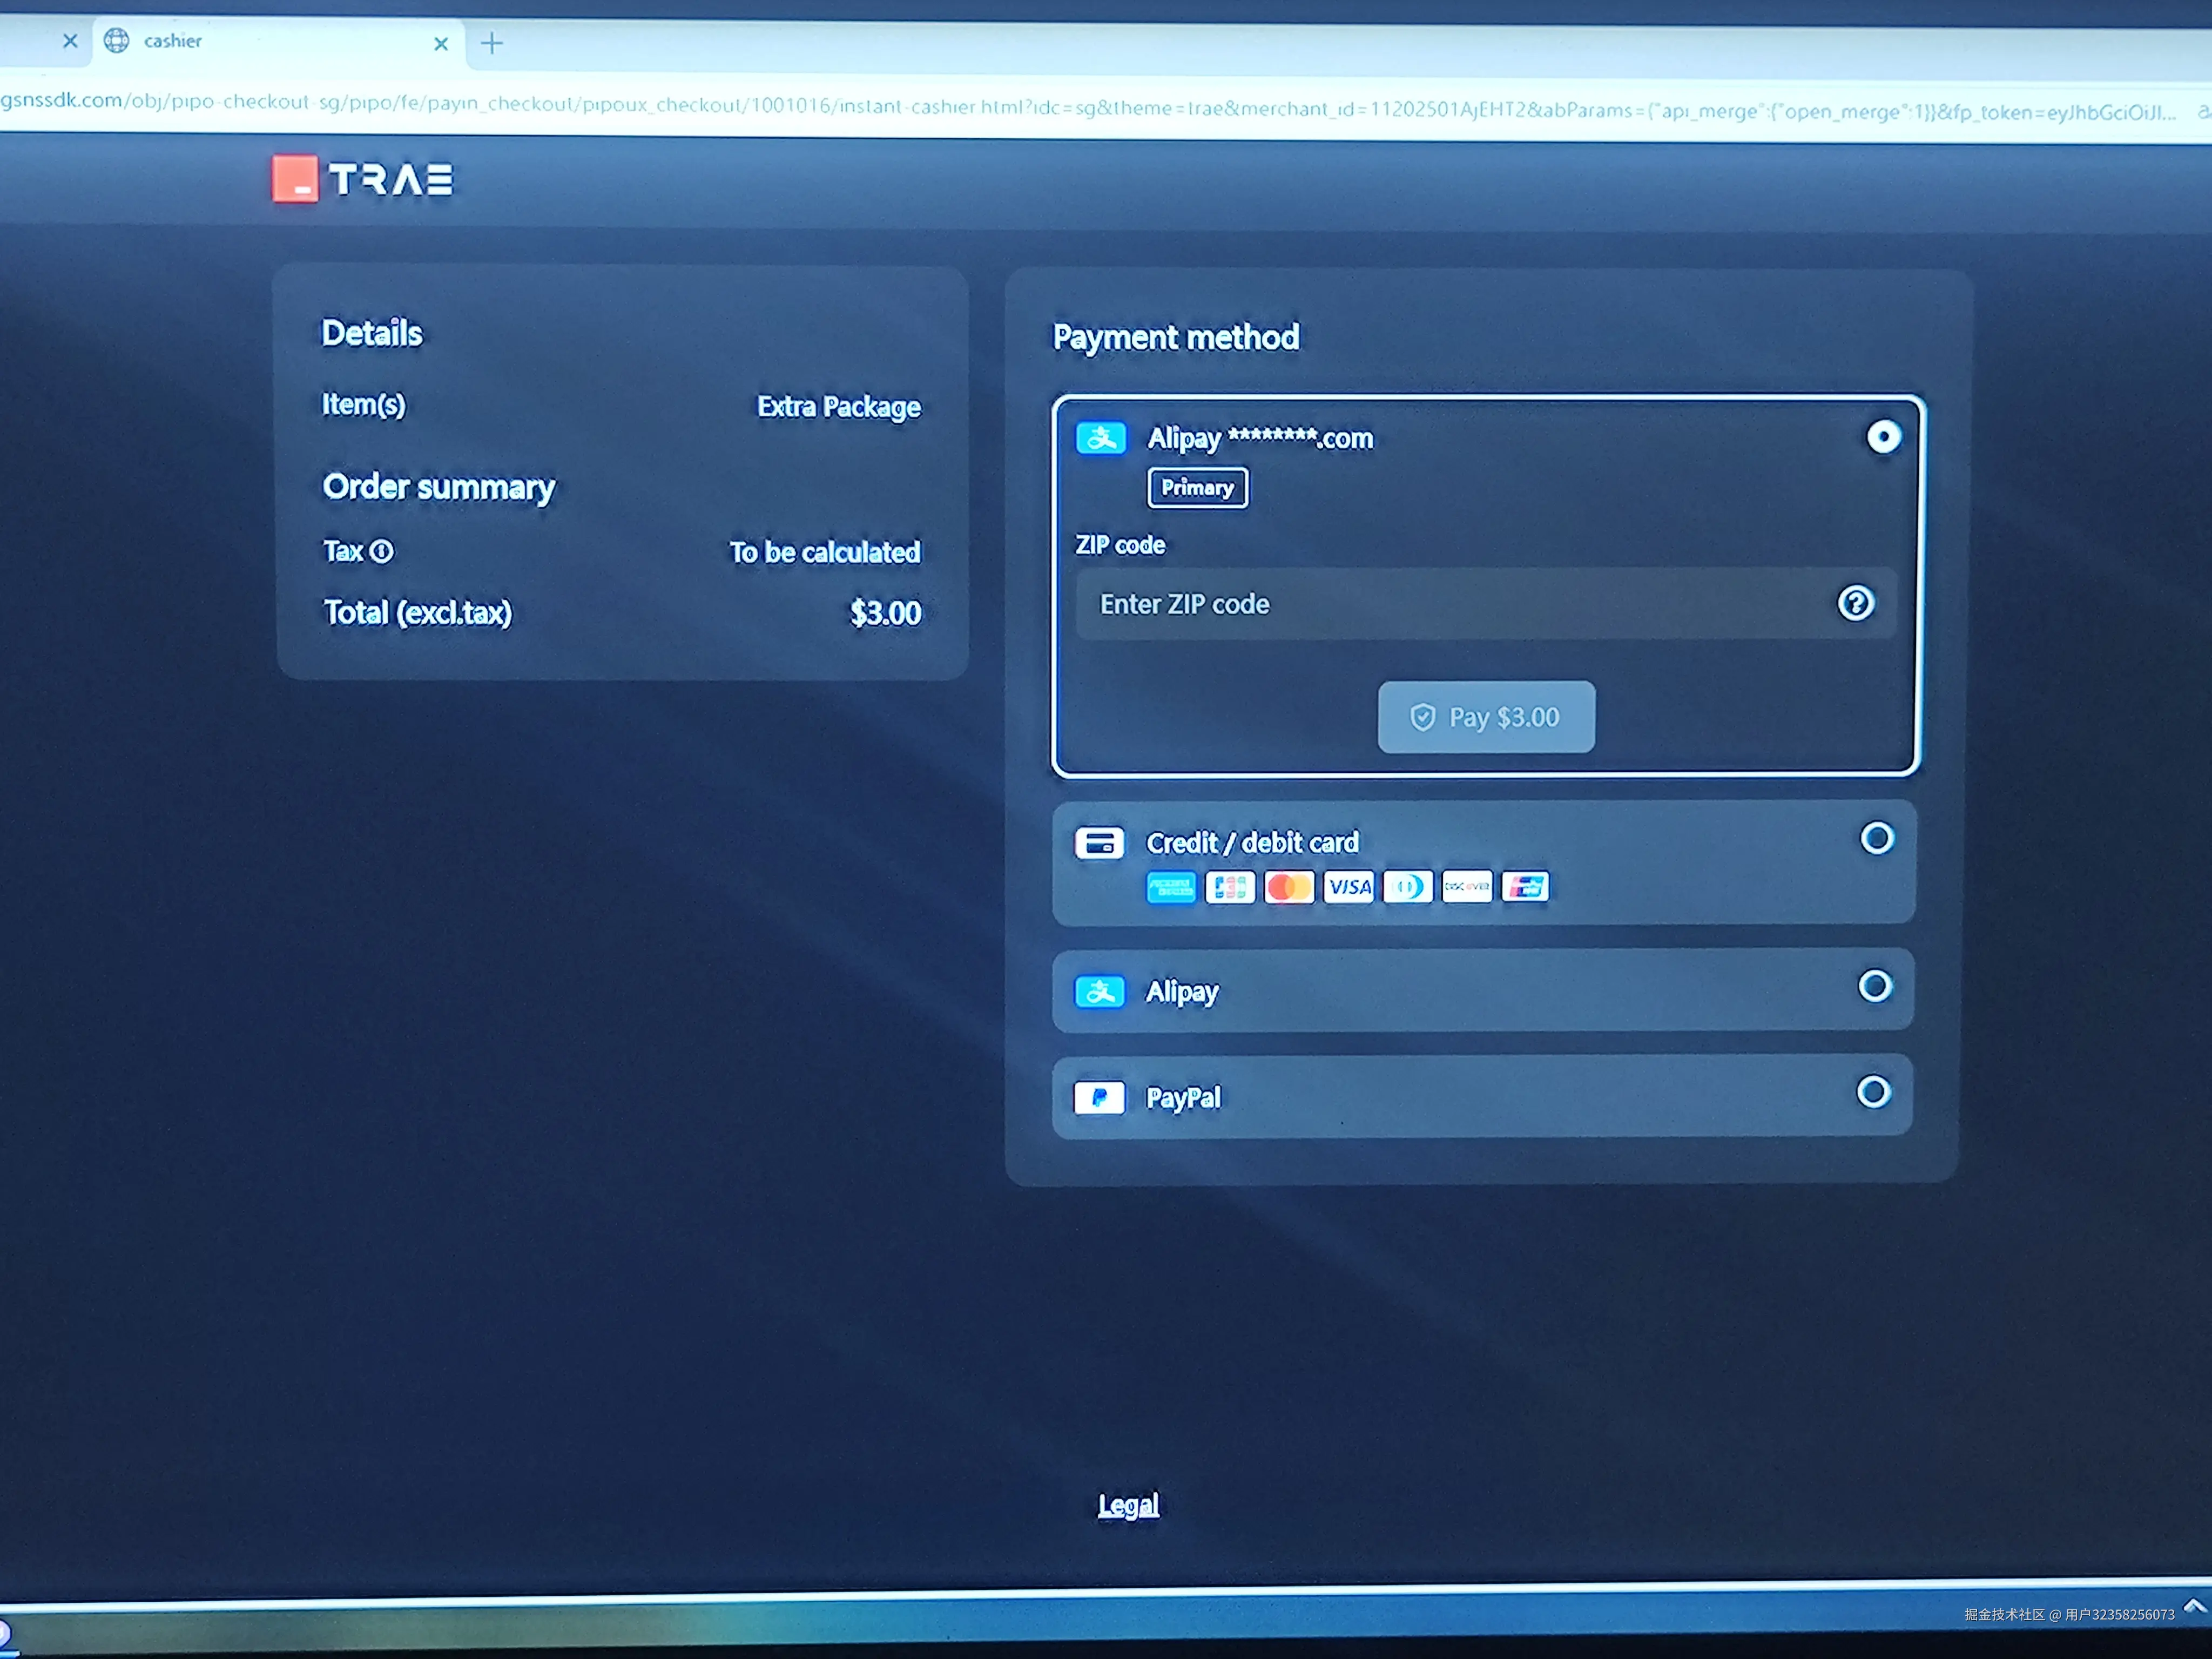Click the Credit / debit card label

pos(1252,843)
